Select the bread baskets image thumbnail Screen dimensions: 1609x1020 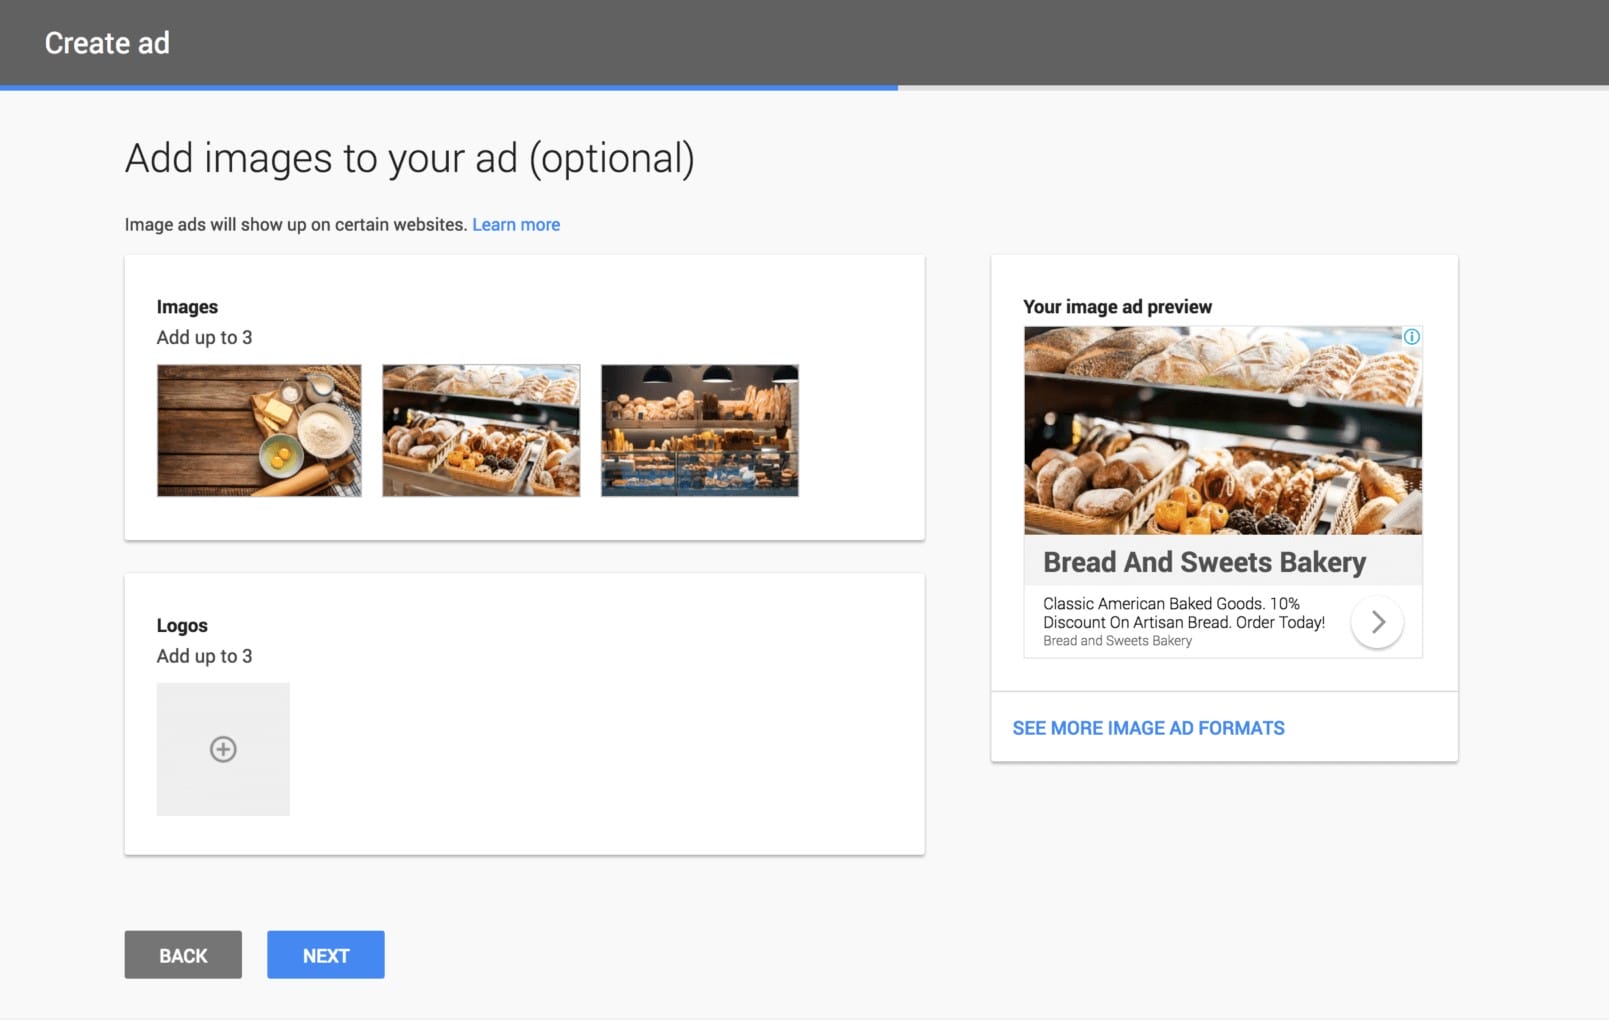pyautogui.click(x=481, y=430)
